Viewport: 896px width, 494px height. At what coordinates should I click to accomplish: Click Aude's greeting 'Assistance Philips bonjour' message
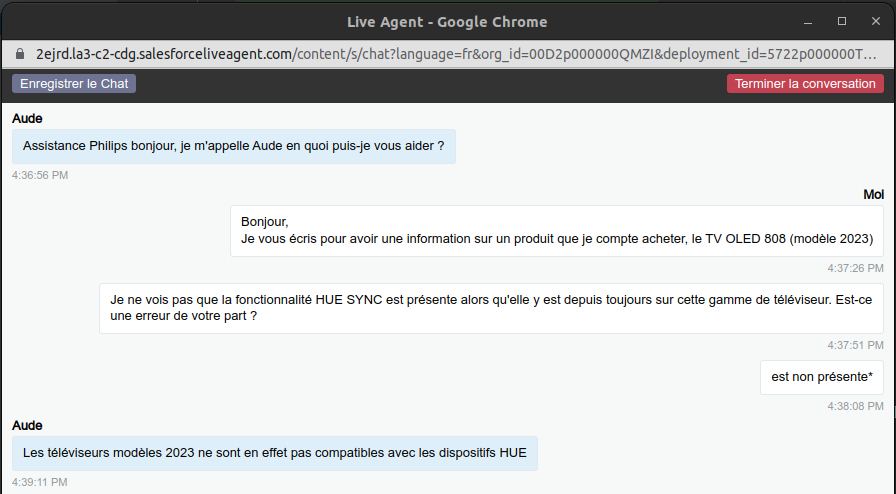pos(234,146)
